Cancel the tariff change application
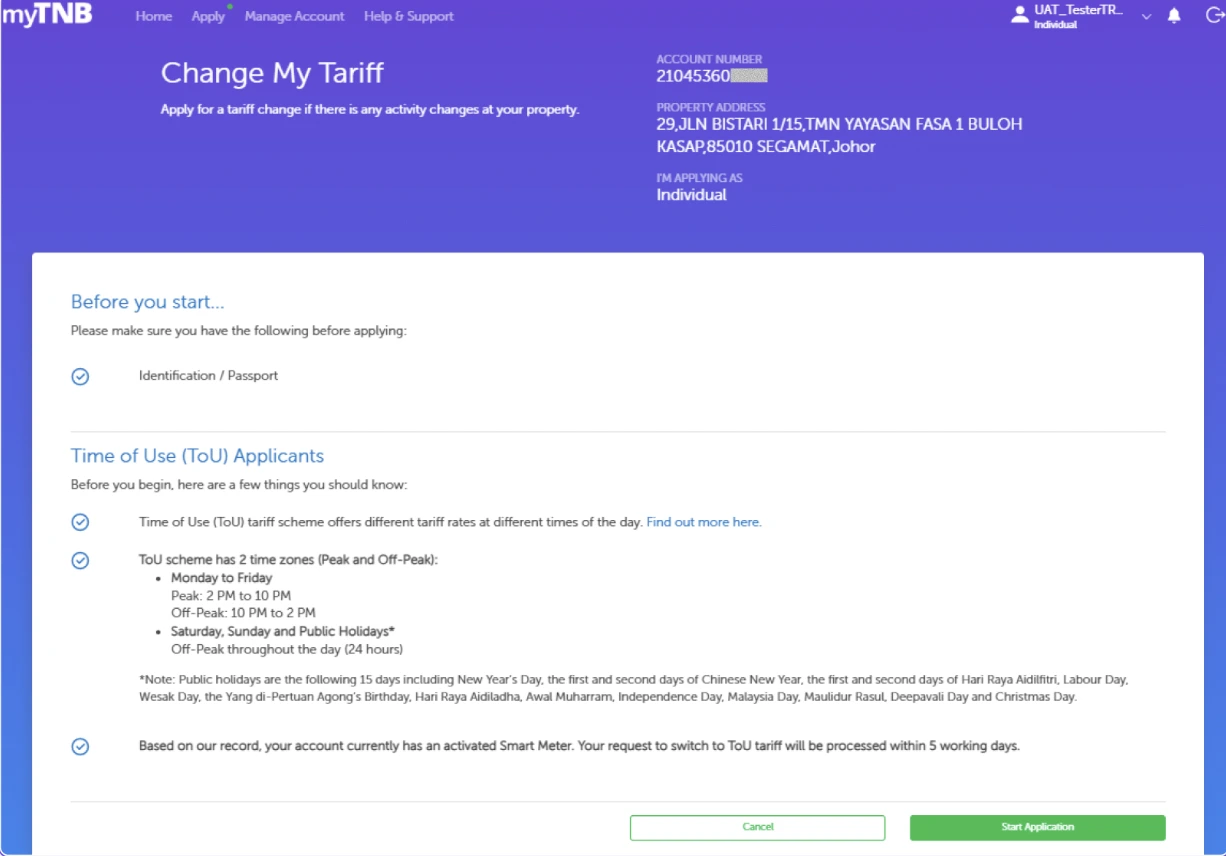1226x856 pixels. (757, 828)
